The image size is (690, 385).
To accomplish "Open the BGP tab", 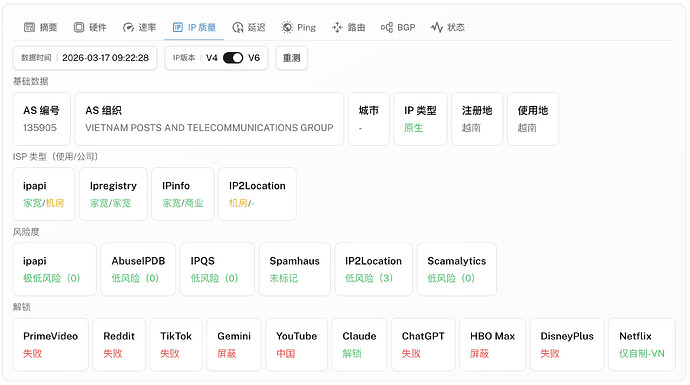I will click(x=398, y=27).
